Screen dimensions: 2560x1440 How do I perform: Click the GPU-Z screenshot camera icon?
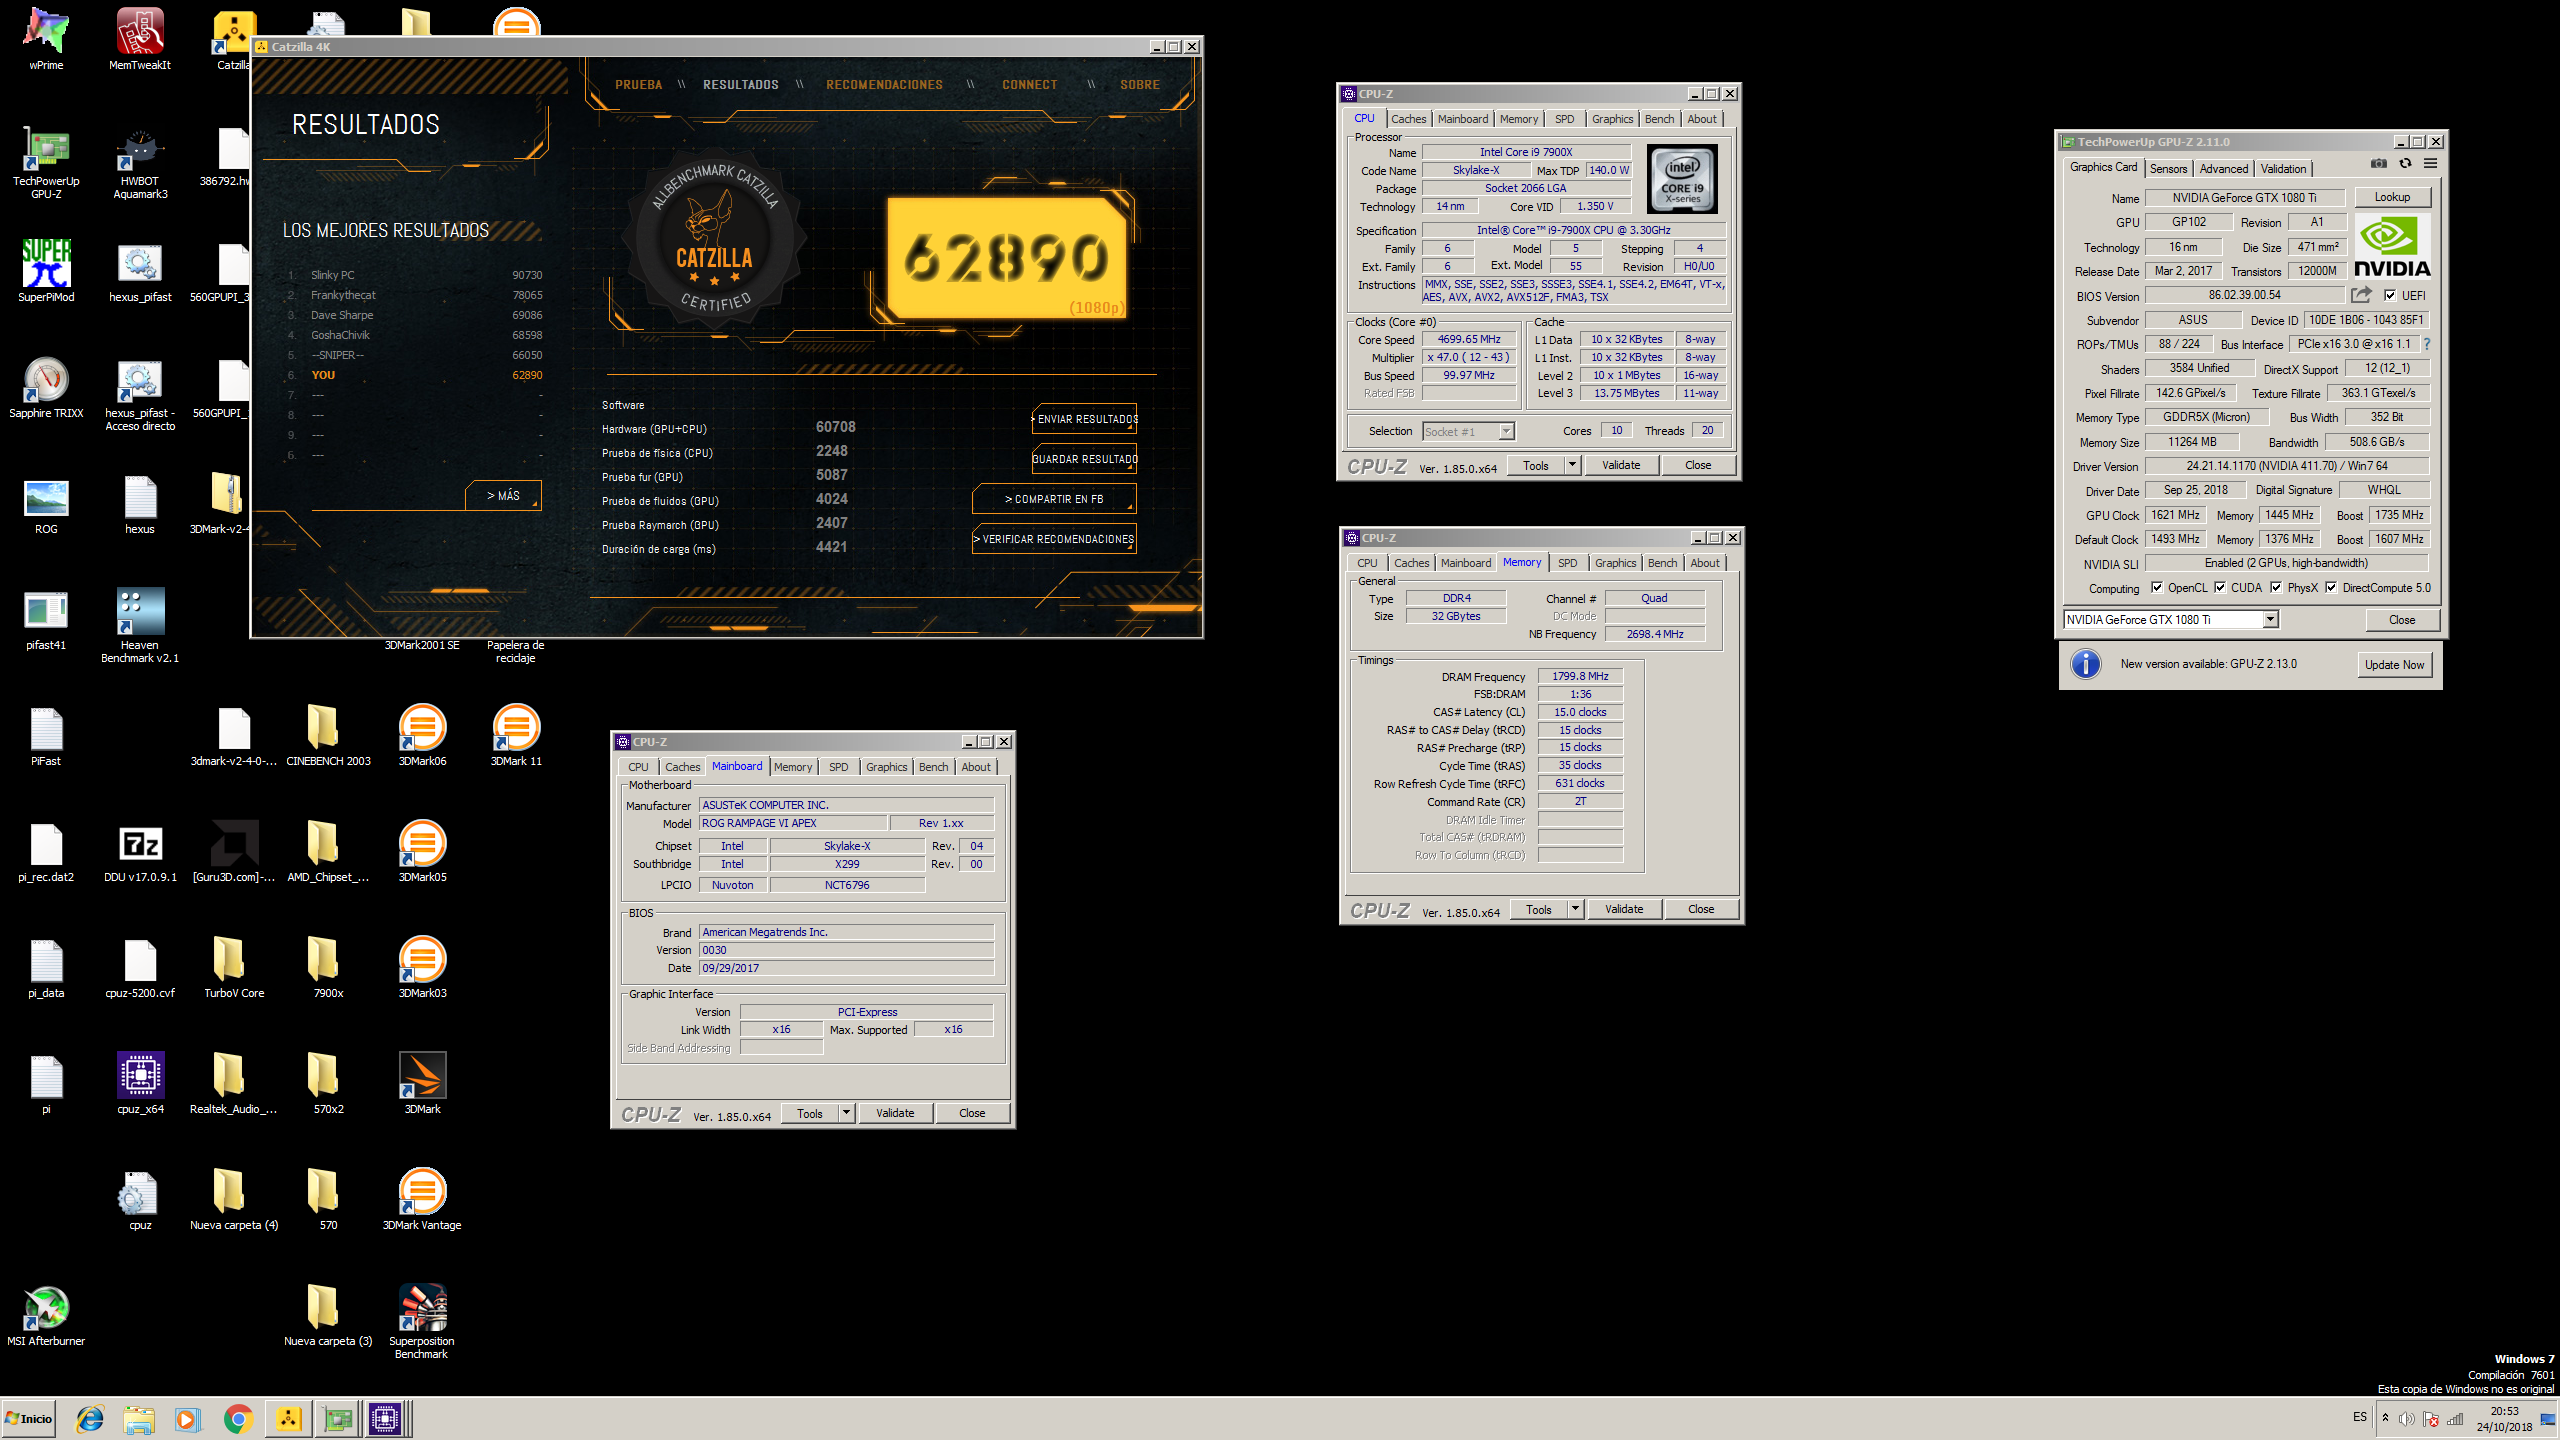(x=2379, y=163)
